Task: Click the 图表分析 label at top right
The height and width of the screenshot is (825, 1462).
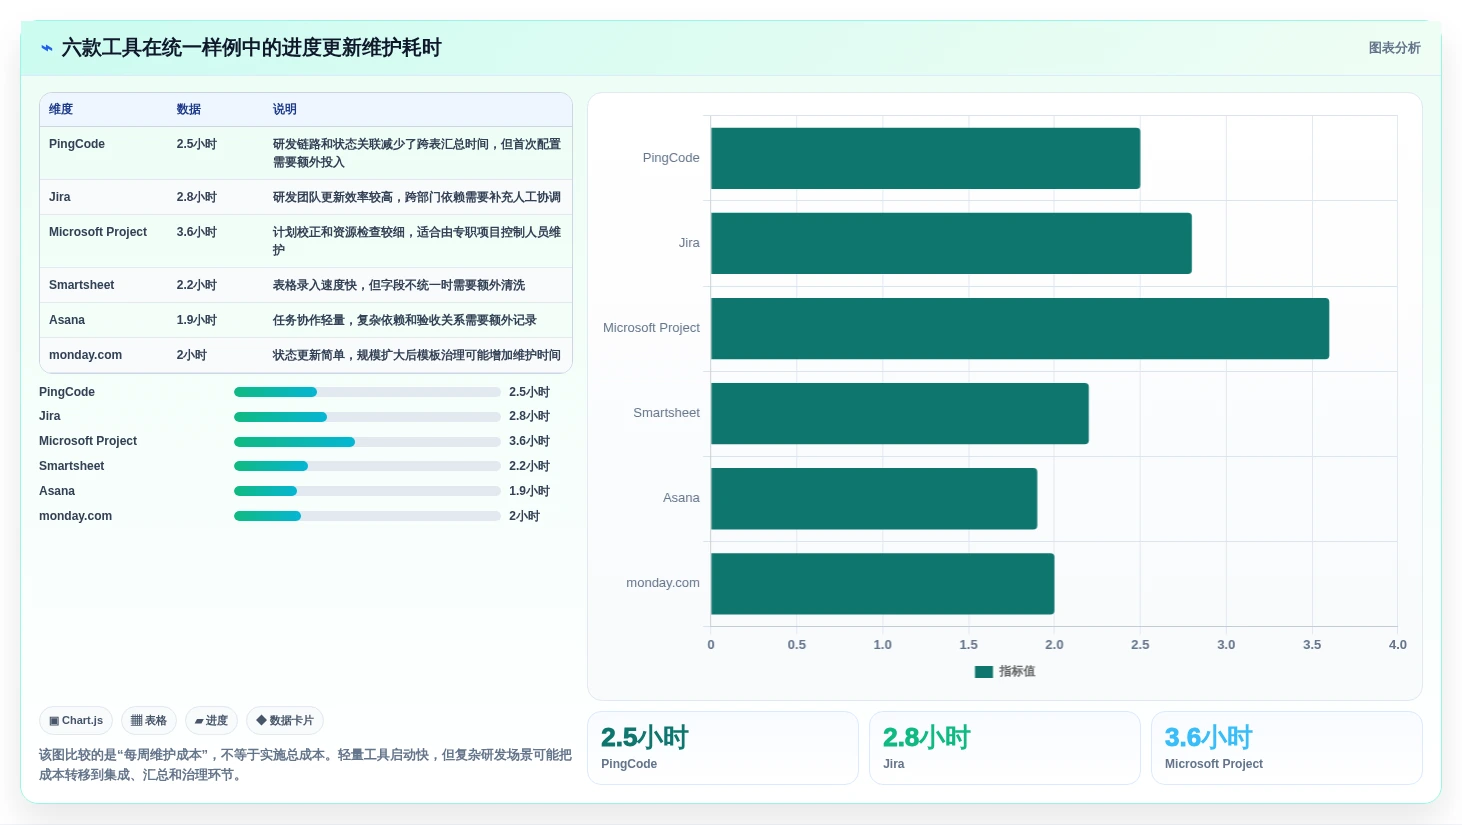Action: coord(1394,48)
